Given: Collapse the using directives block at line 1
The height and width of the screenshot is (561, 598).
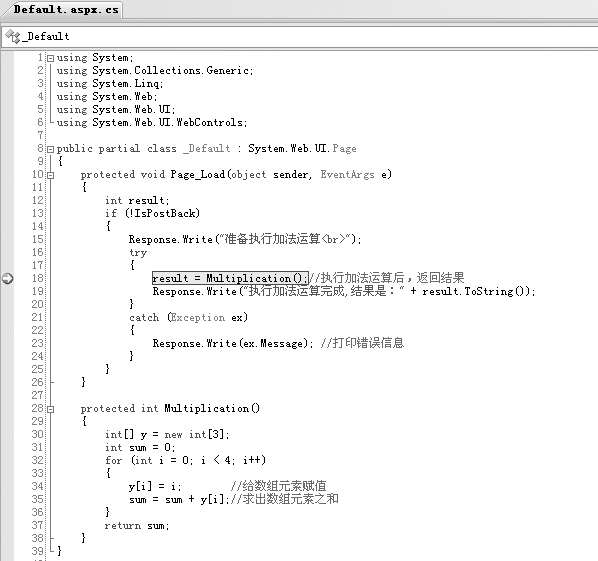Looking at the screenshot, I should click(x=50, y=58).
